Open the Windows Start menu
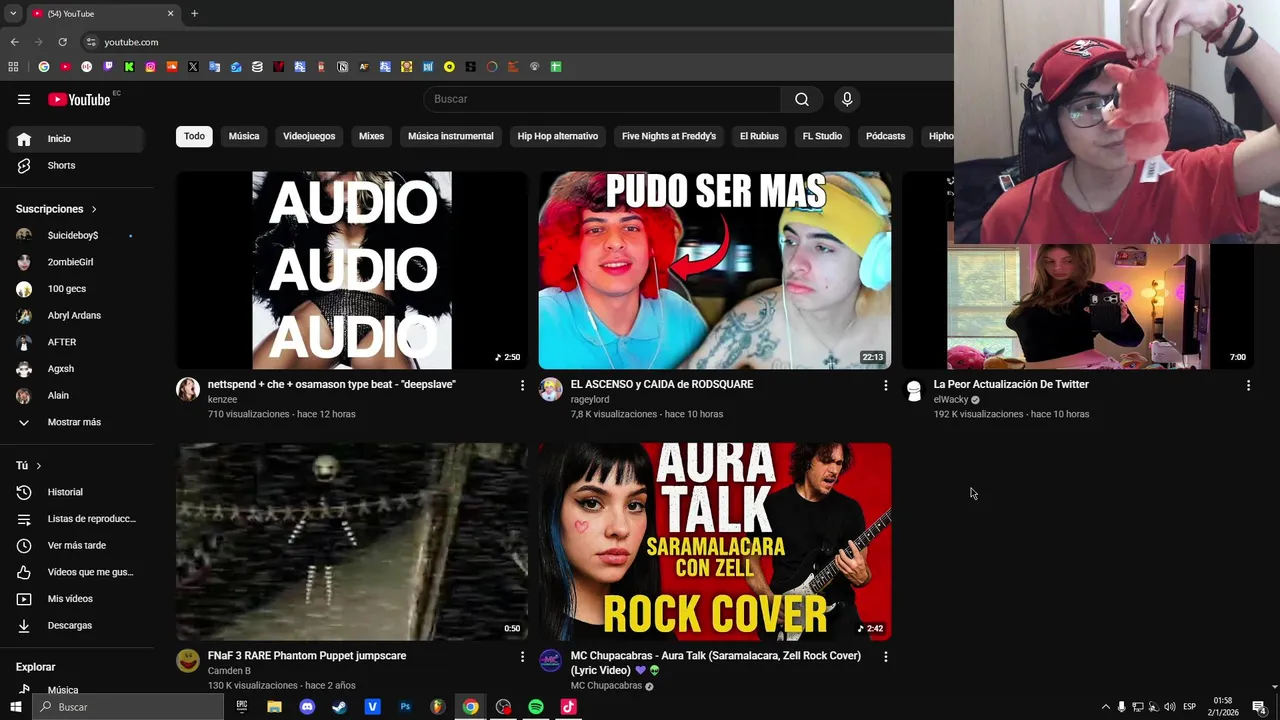Viewport: 1280px width, 720px height. click(x=15, y=707)
